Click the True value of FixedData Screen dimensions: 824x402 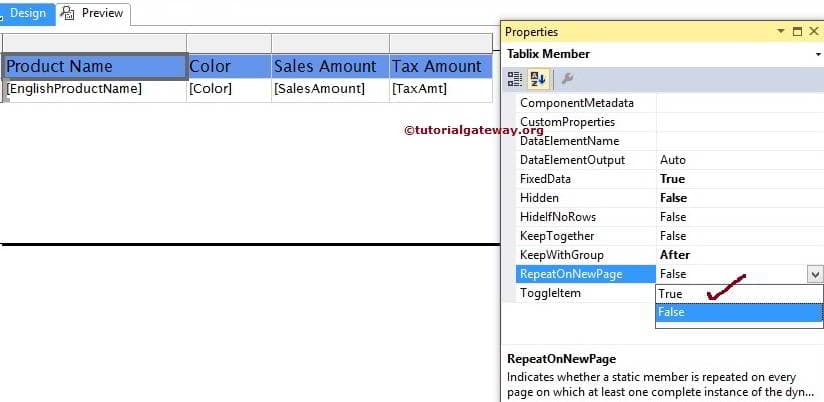pyautogui.click(x=673, y=179)
